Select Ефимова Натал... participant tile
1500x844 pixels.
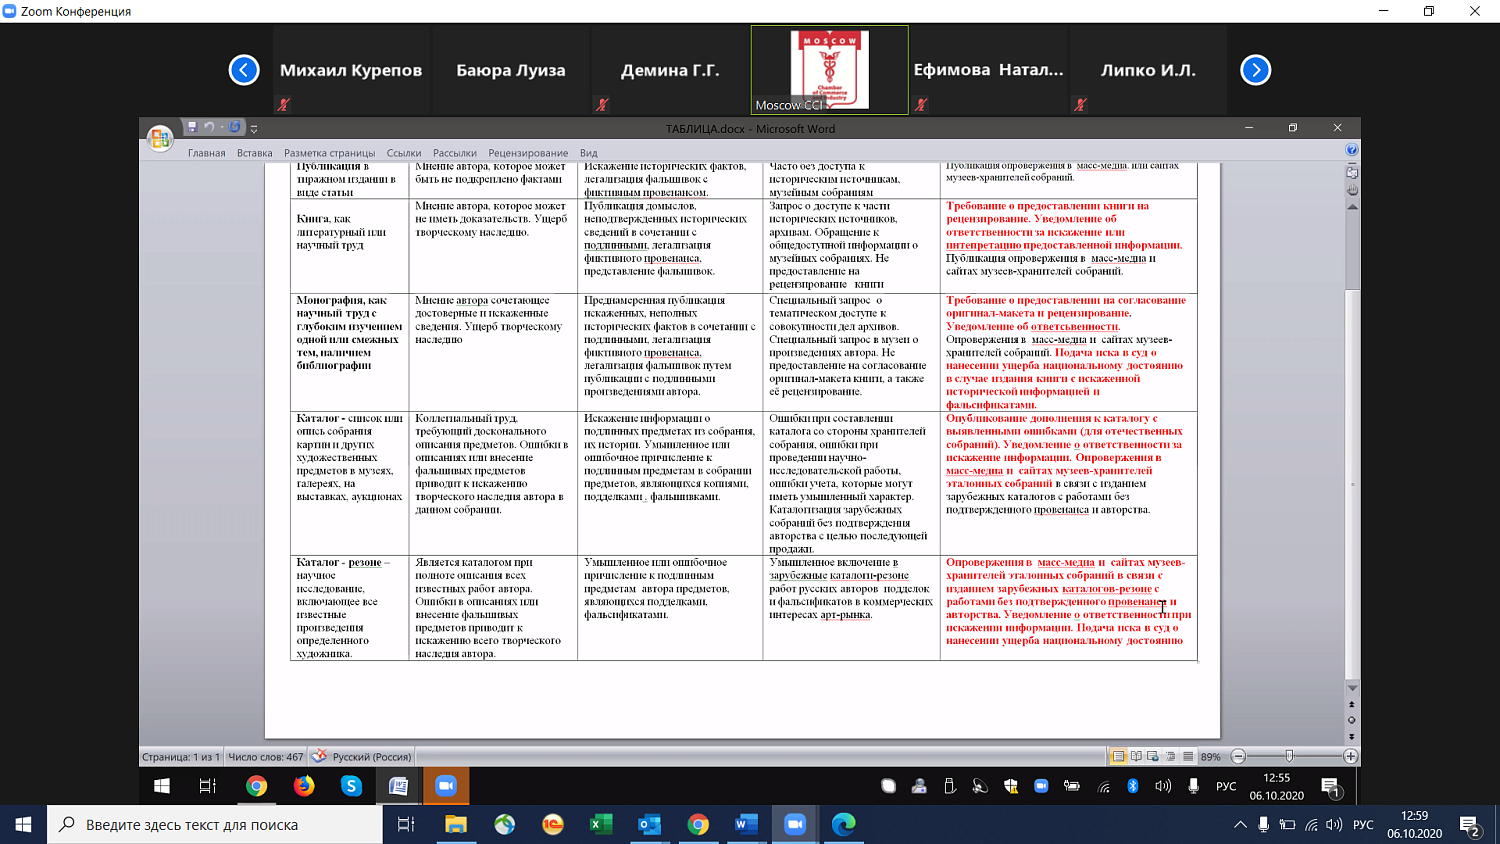(x=989, y=70)
